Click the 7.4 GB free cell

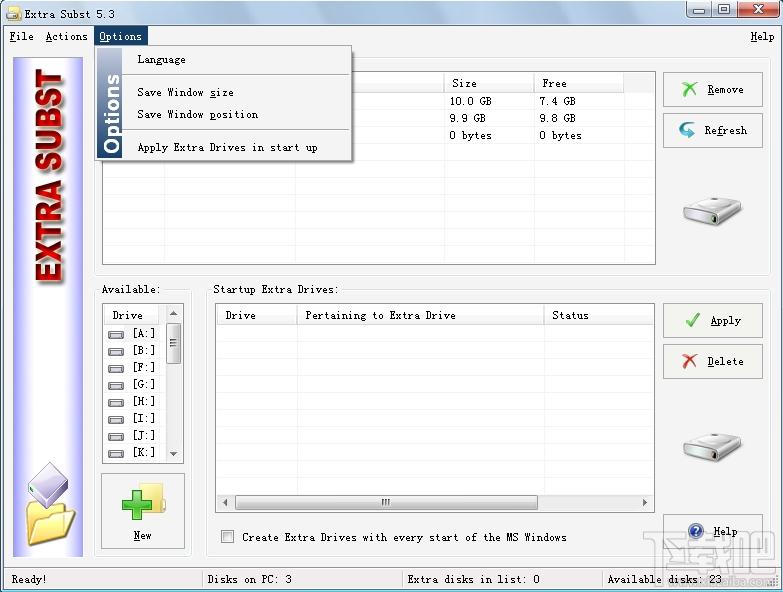(557, 101)
